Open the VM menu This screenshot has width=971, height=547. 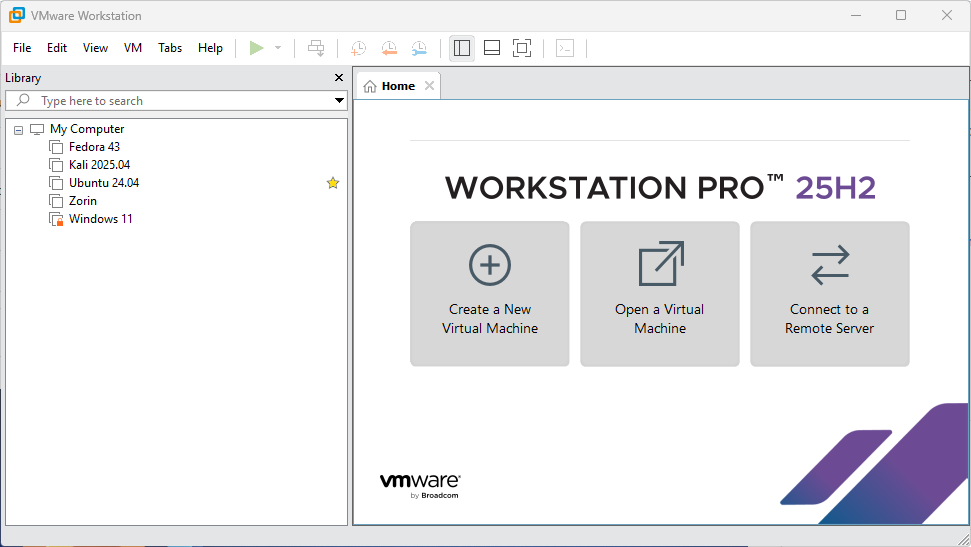[x=133, y=48]
